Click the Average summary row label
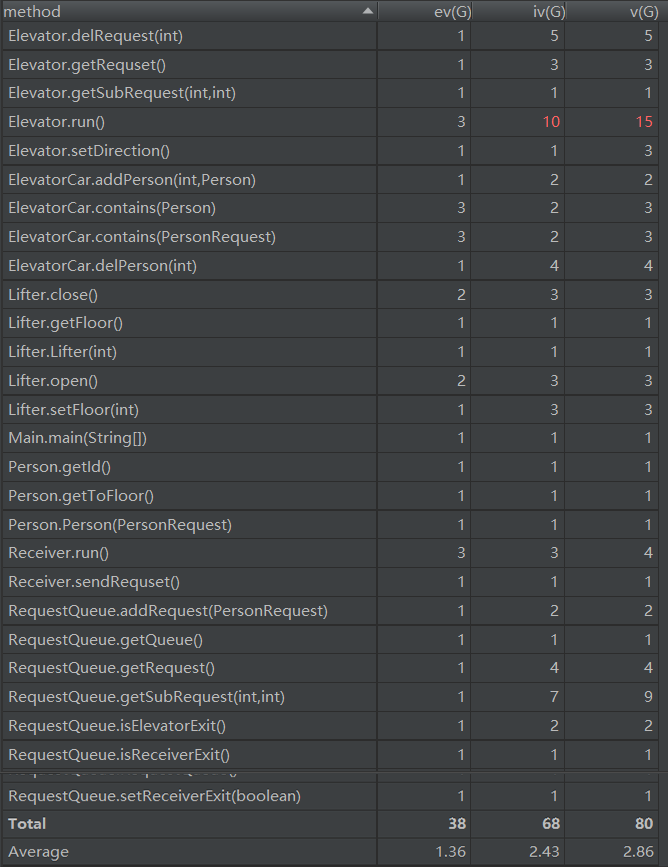Image resolution: width=668 pixels, height=867 pixels. (x=38, y=852)
